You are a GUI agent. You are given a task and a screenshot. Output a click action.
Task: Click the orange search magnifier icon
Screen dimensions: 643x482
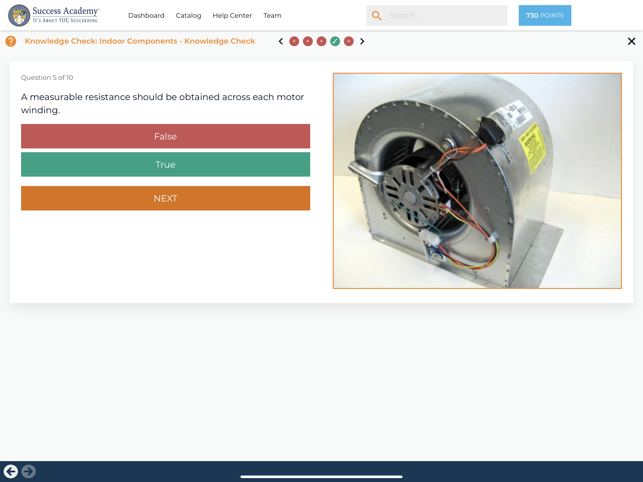pos(376,16)
